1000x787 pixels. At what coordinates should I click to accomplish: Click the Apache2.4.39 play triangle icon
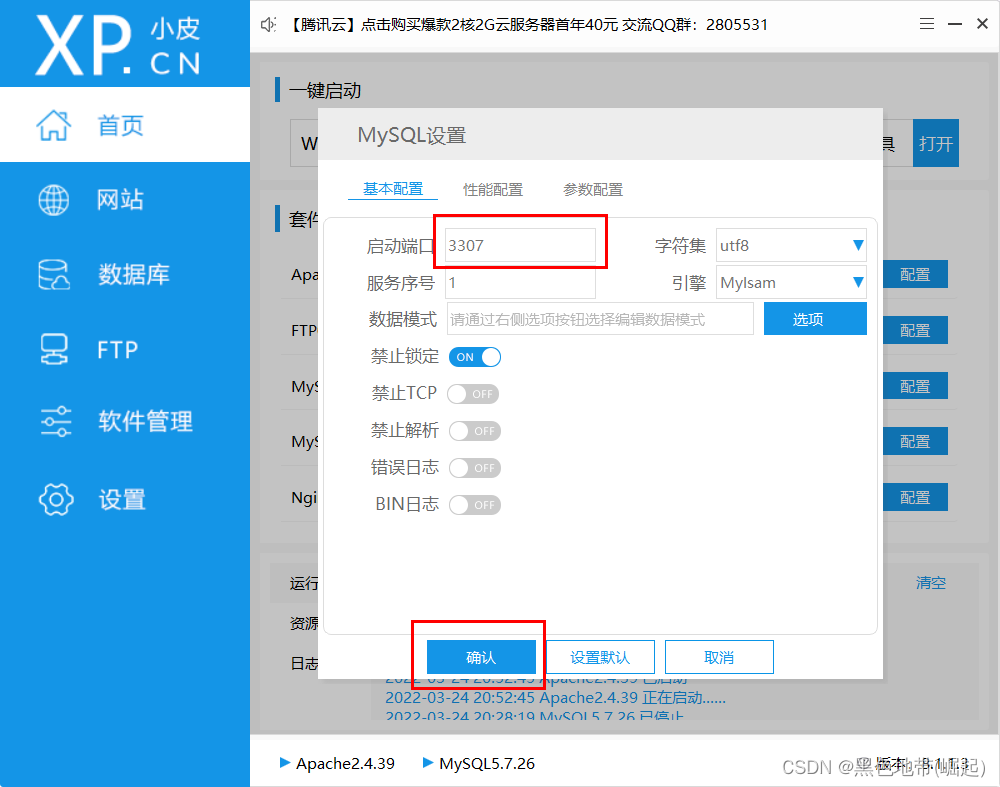(285, 762)
